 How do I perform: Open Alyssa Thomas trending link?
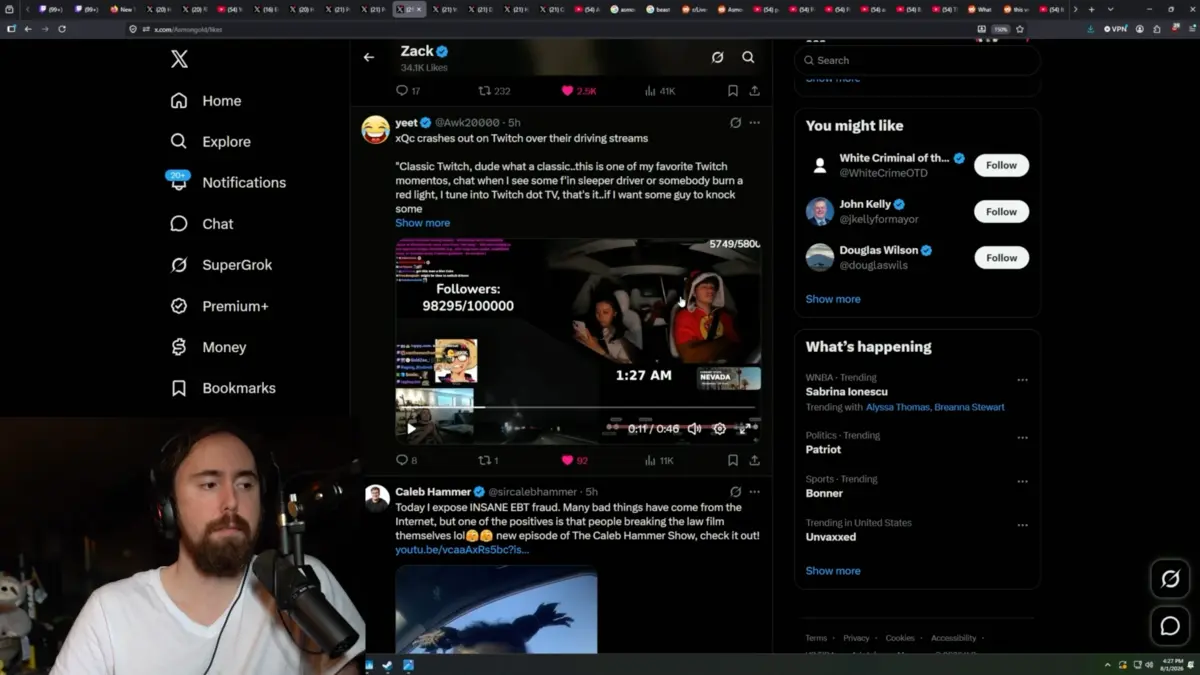[898, 407]
